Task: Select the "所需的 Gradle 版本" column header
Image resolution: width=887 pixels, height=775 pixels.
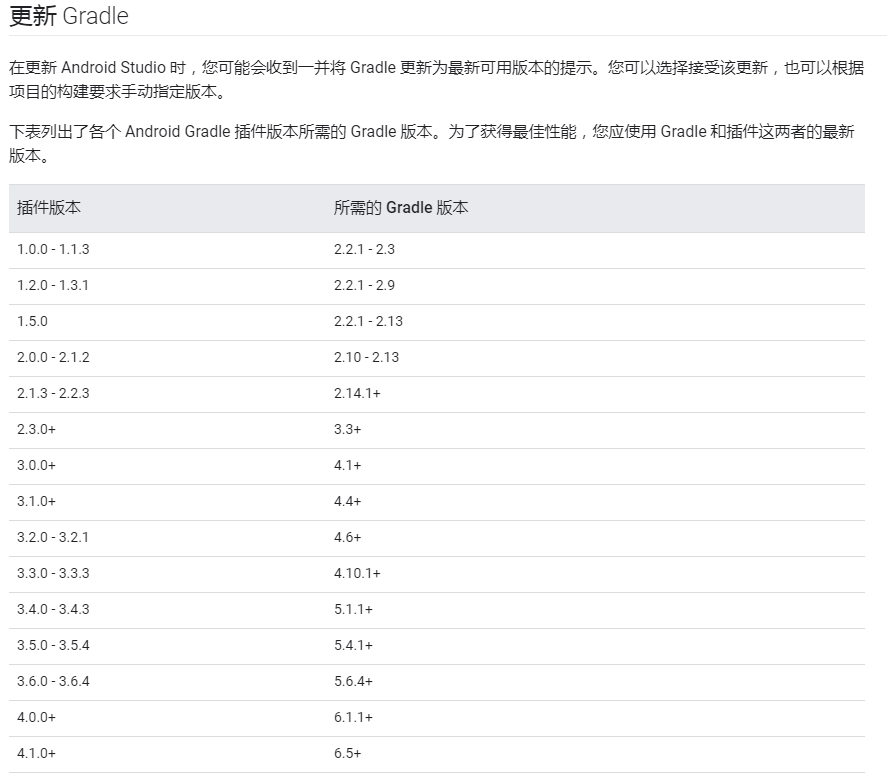Action: (x=401, y=208)
